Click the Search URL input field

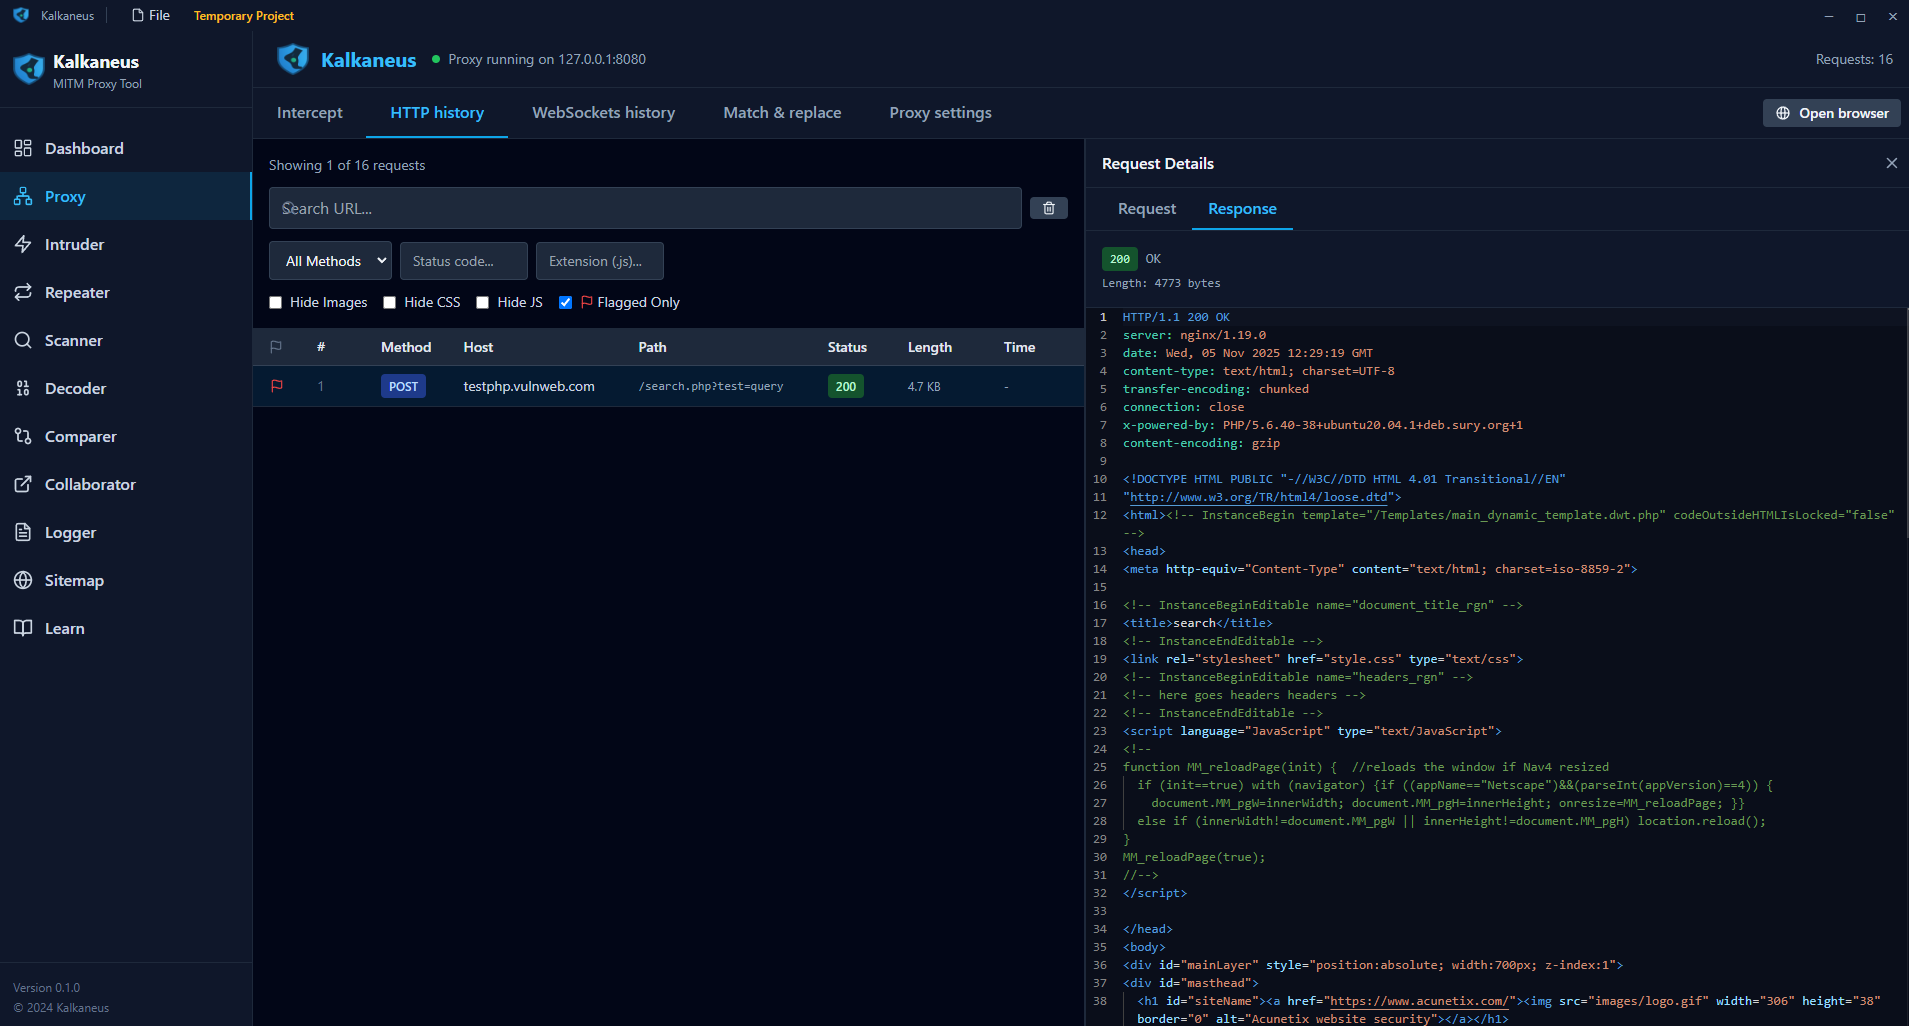(645, 208)
